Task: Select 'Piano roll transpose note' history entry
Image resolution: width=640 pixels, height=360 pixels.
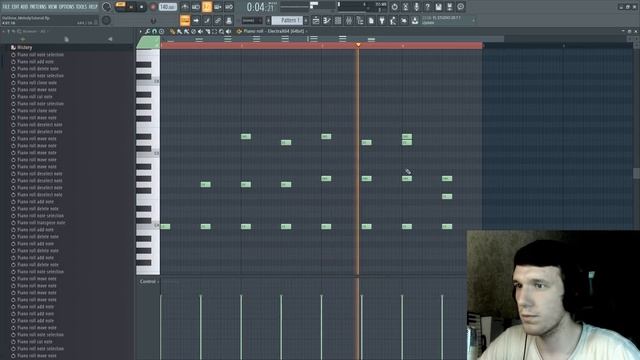Action: tap(41, 222)
